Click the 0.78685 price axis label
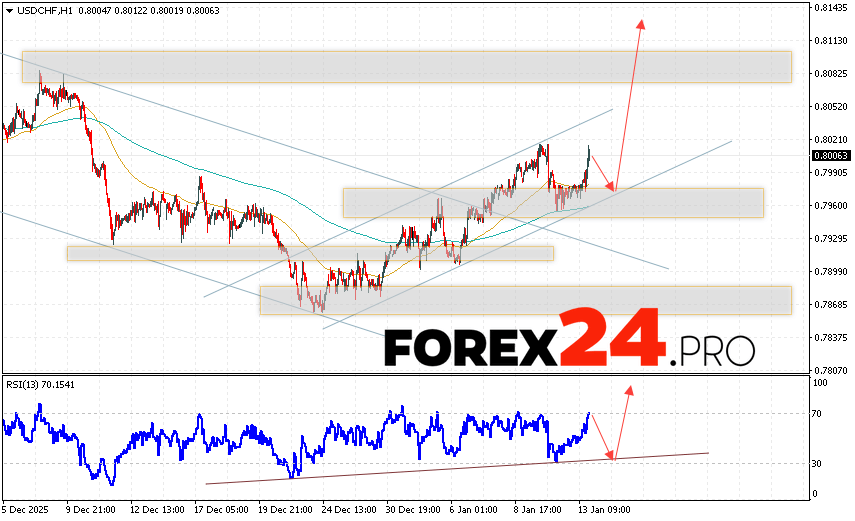The image size is (855, 521). point(831,304)
